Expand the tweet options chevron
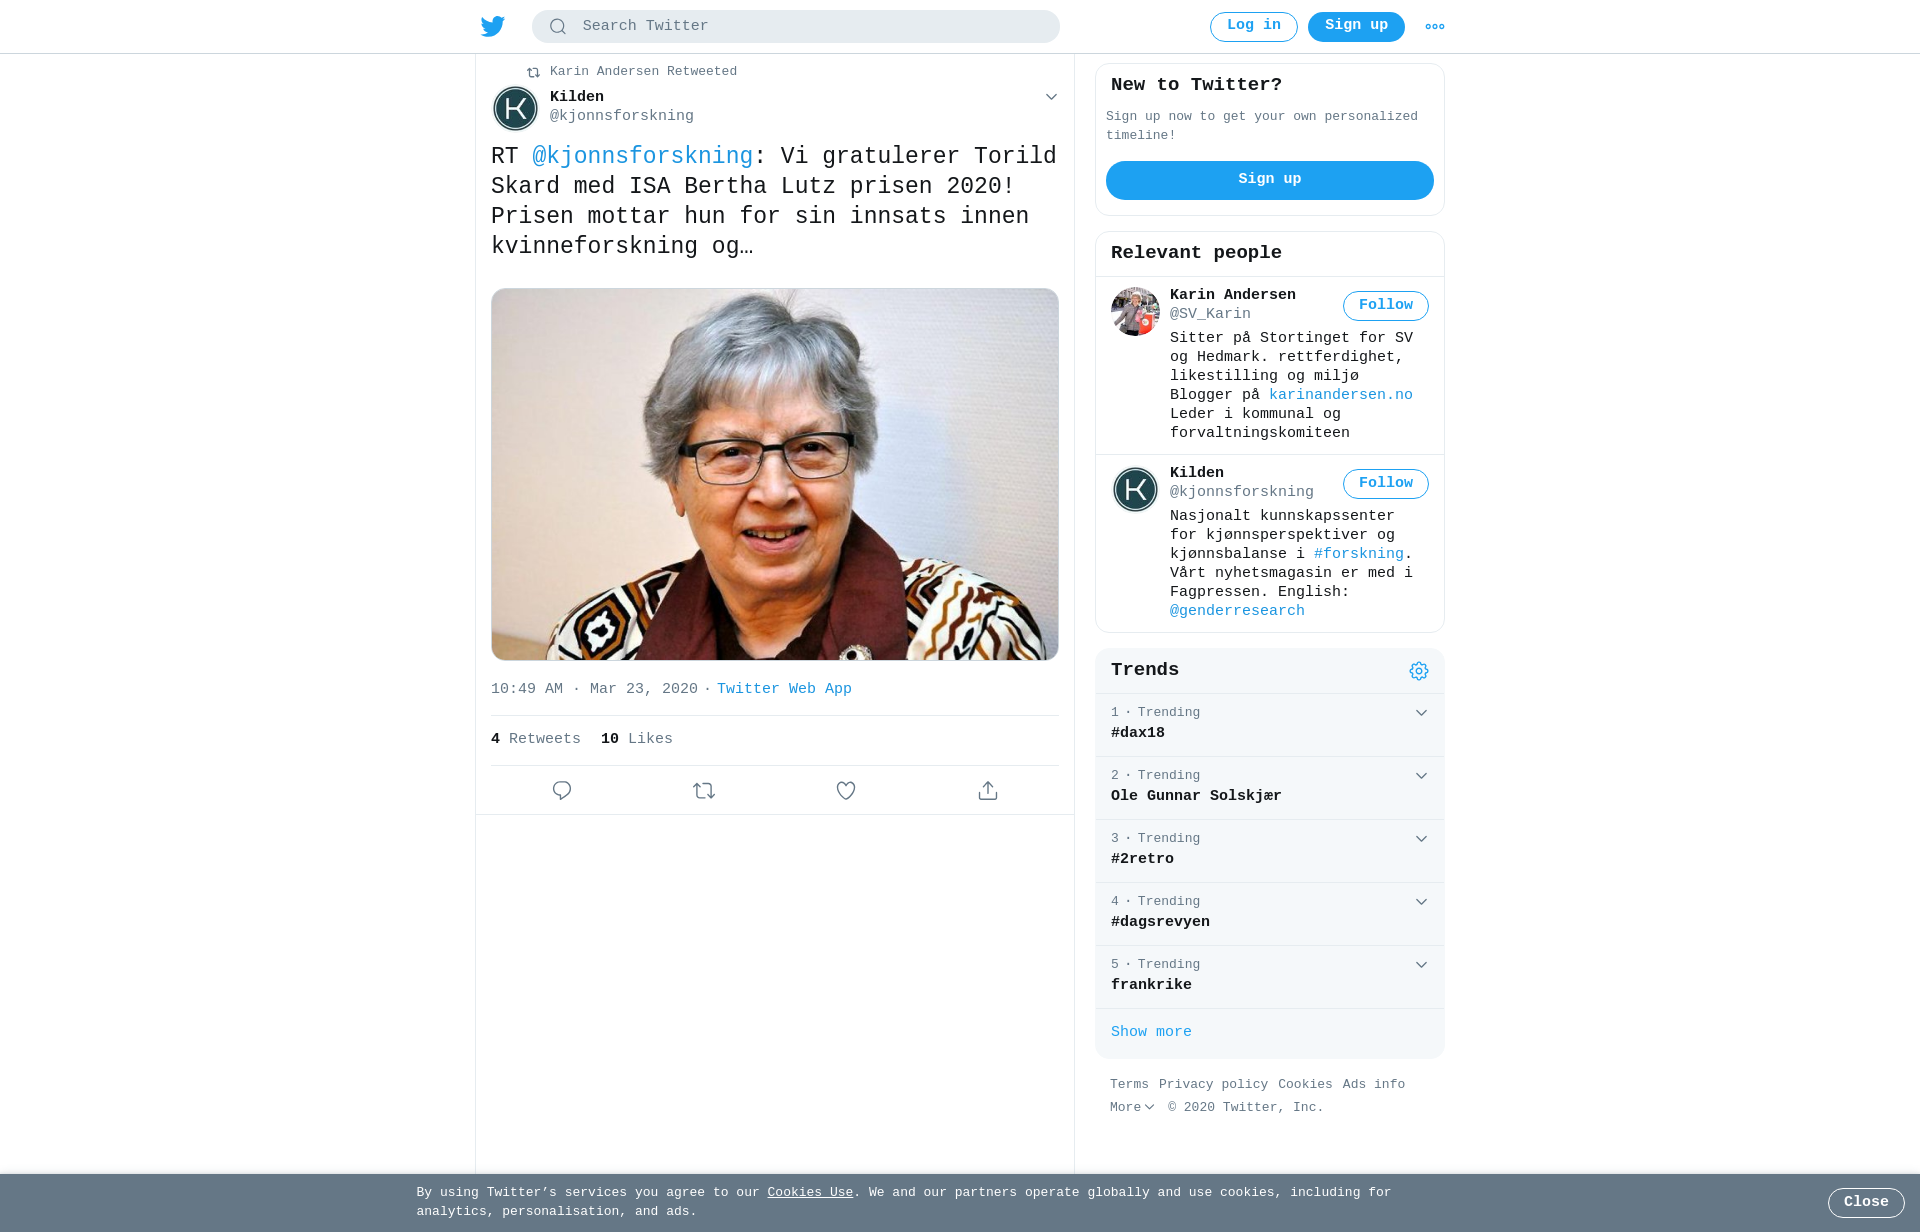 1051,97
